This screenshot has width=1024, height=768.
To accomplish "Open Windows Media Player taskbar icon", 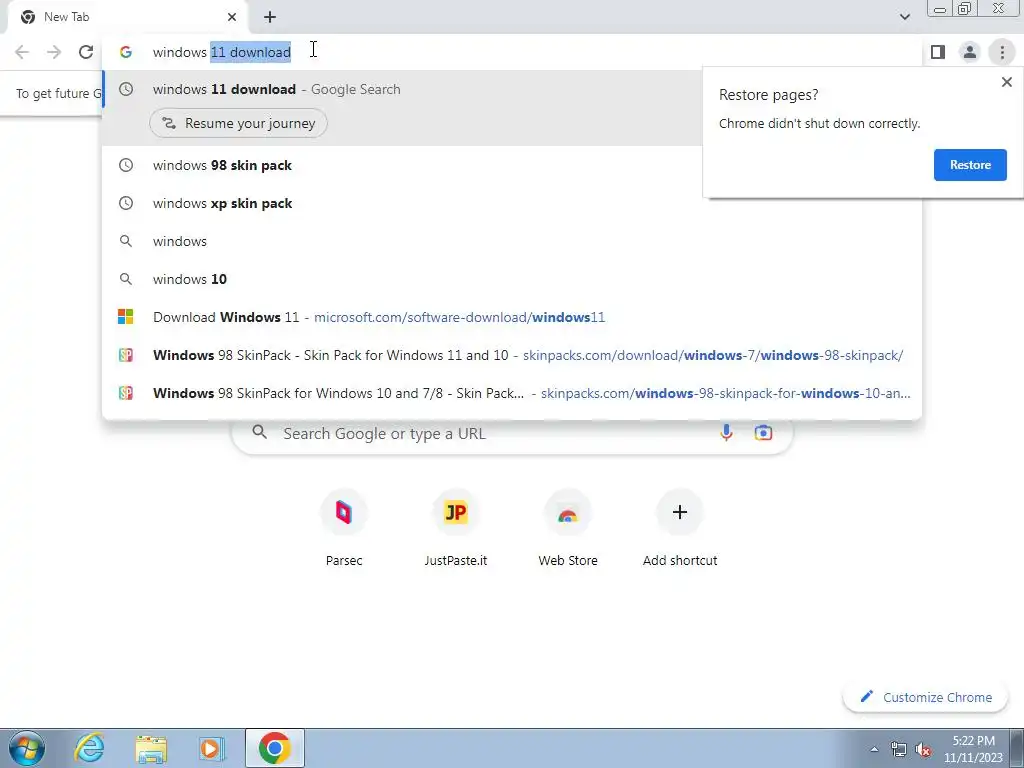I will coord(211,748).
